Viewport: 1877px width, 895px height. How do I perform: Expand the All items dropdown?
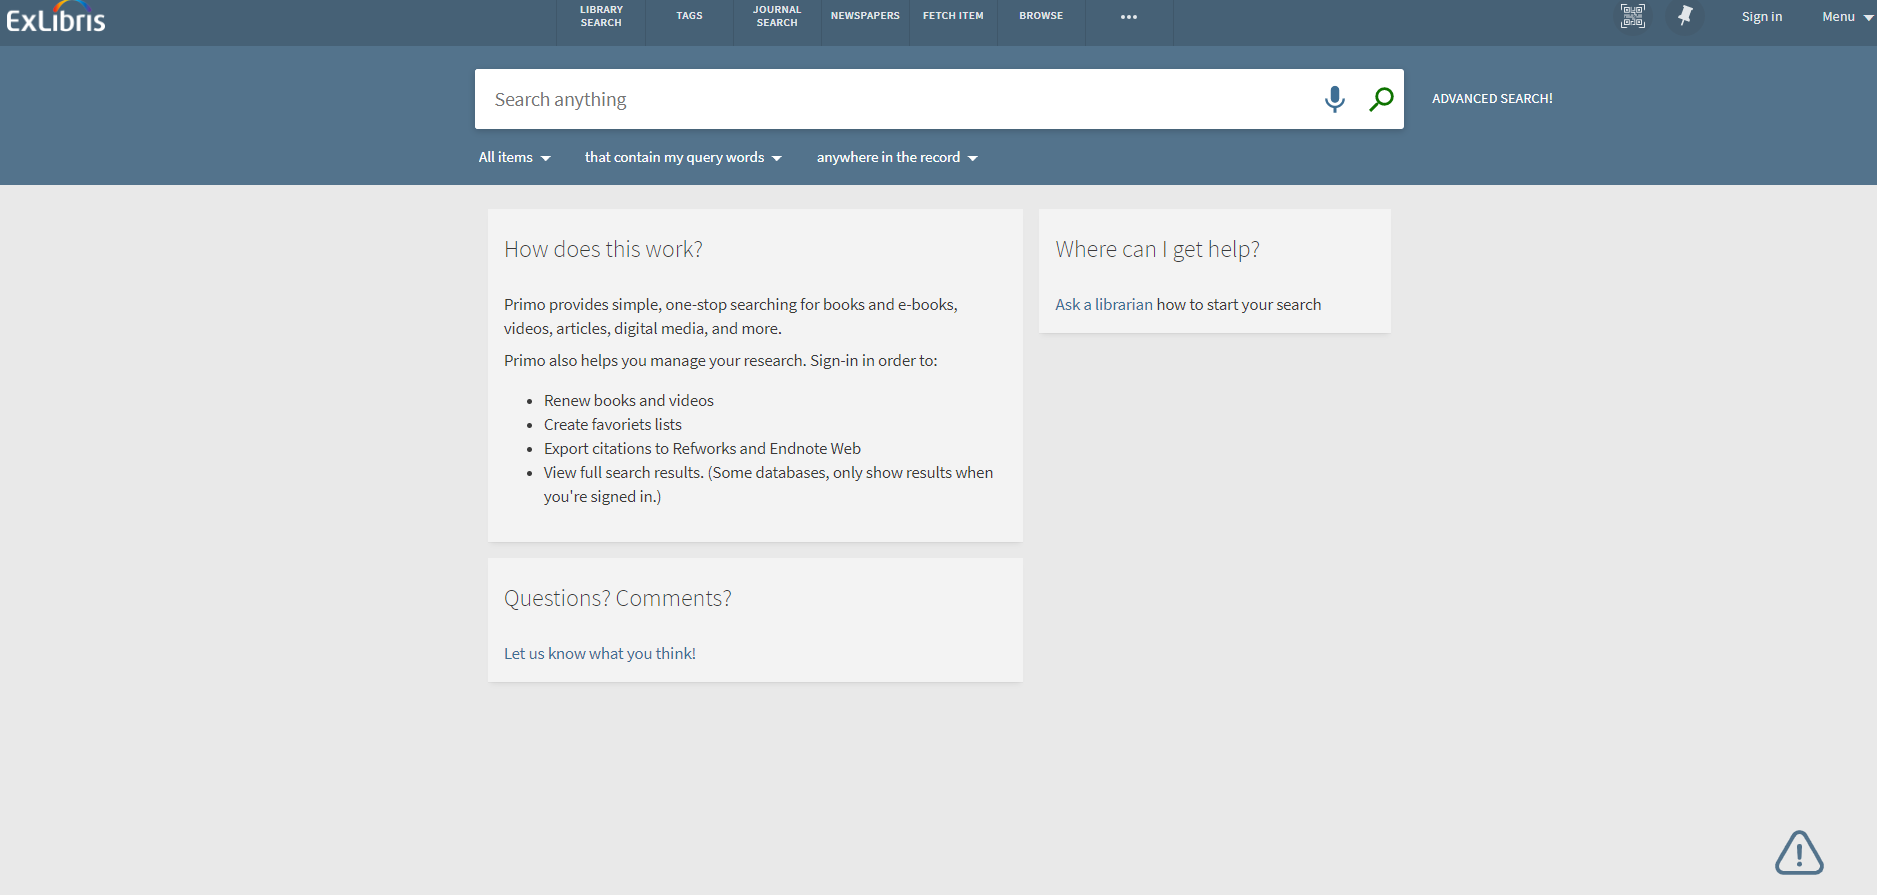[x=514, y=158]
